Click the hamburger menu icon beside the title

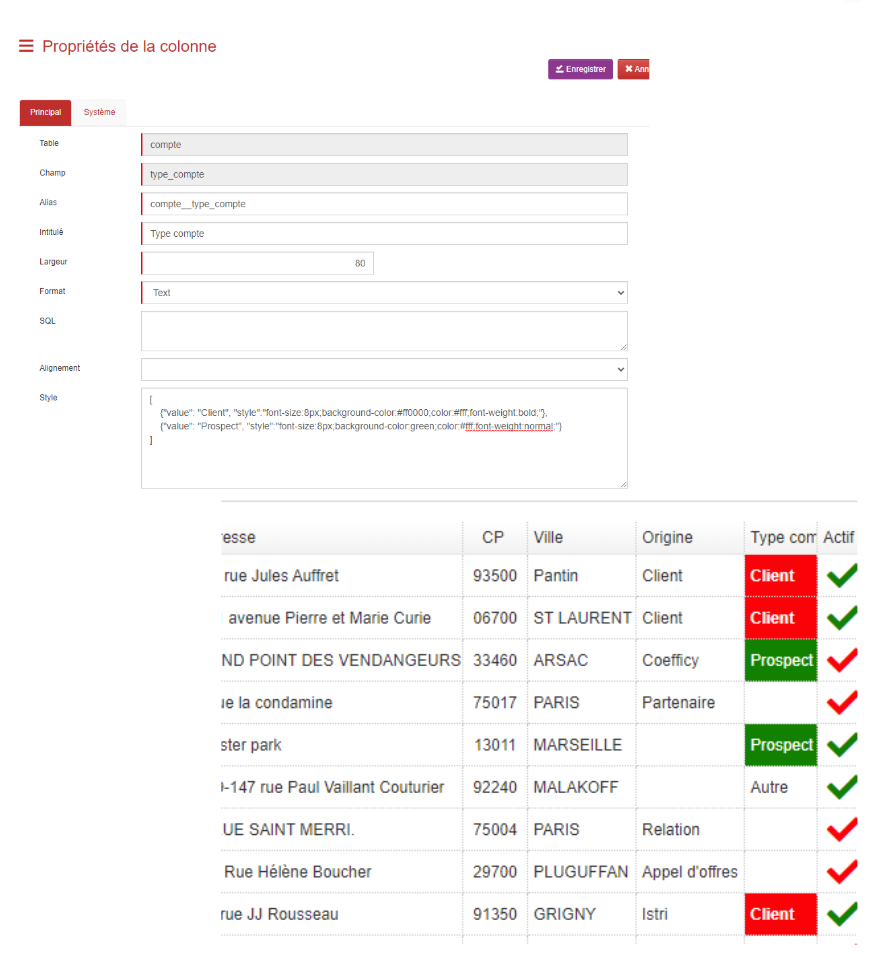26,46
